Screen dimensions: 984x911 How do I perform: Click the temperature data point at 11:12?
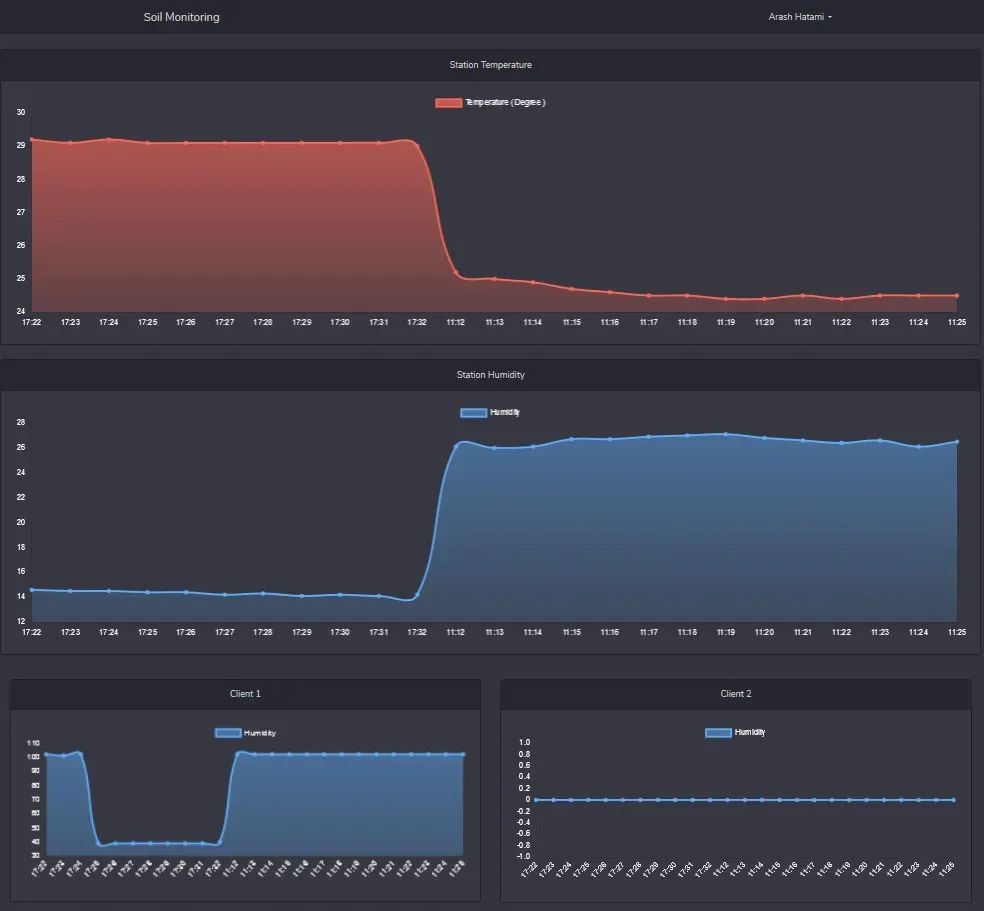[x=456, y=273]
